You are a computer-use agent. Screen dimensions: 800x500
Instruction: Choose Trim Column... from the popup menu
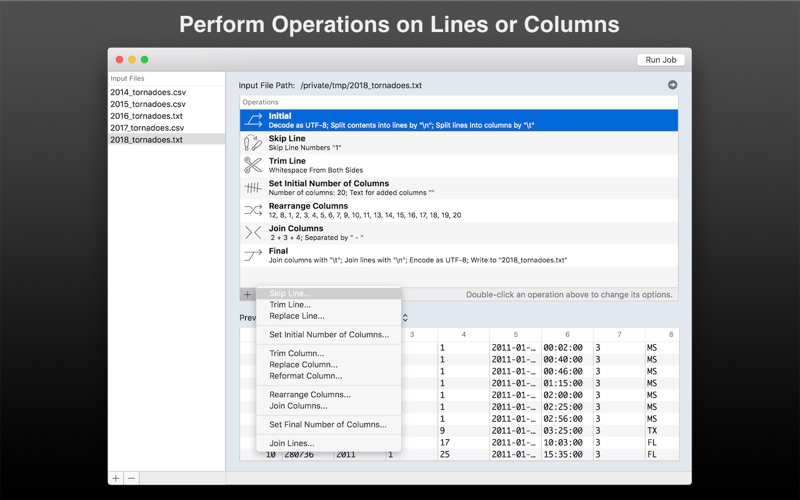[329, 353]
